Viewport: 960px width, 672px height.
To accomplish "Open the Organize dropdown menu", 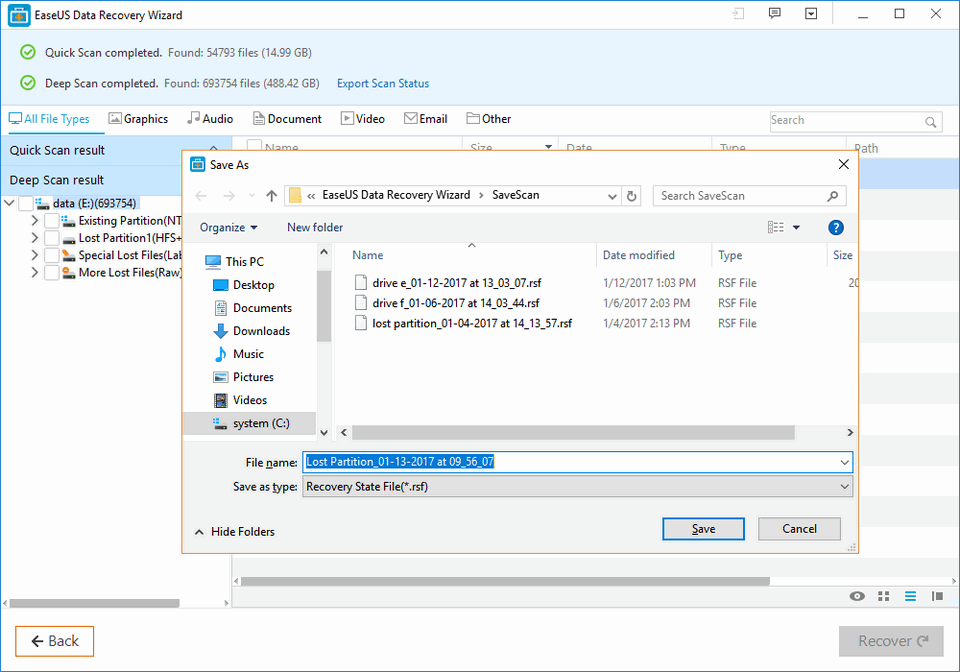I will point(228,227).
